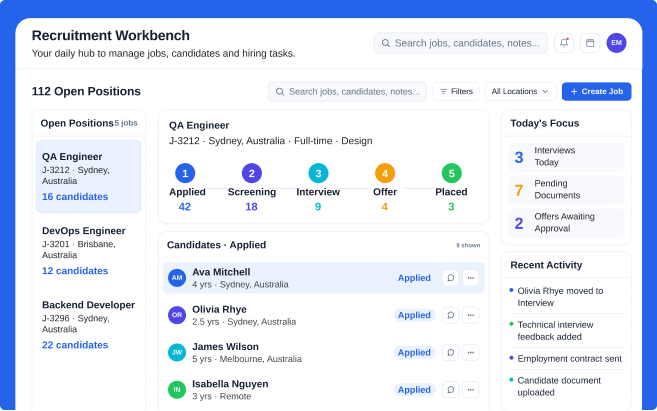
Task: Open activity Candidate document uploaded
Action: (566, 386)
